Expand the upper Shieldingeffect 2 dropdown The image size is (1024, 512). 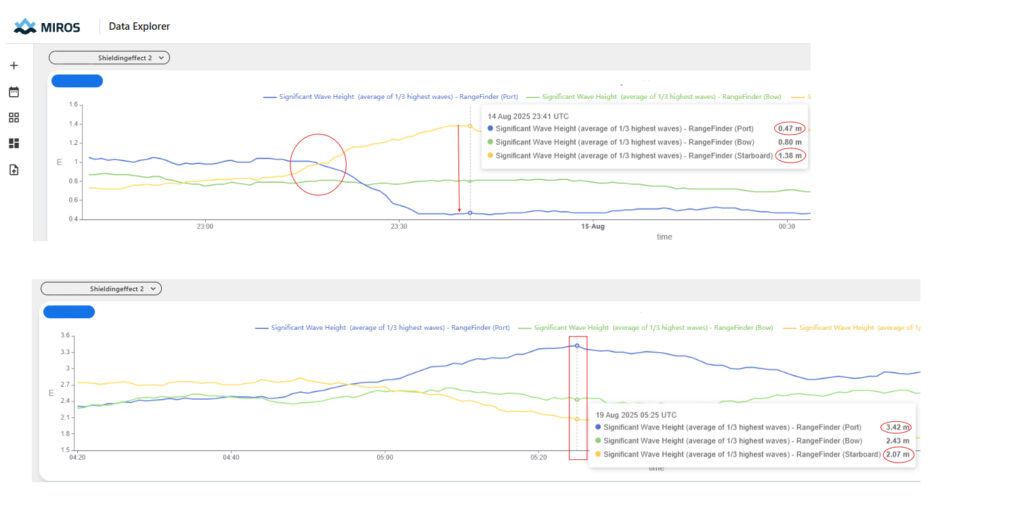[x=109, y=58]
